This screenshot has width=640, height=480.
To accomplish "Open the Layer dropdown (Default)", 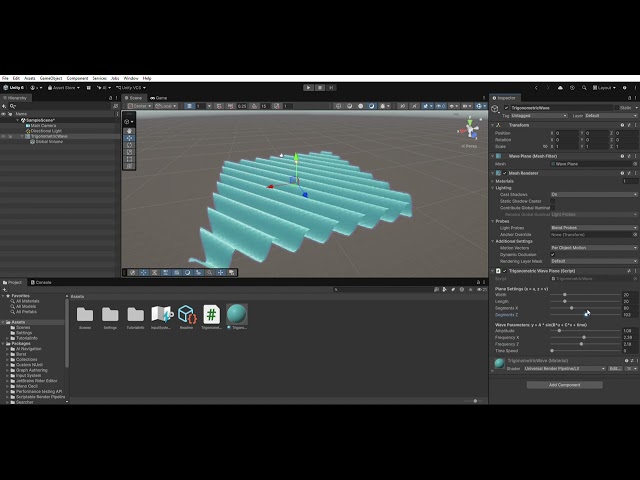I will pos(611,116).
